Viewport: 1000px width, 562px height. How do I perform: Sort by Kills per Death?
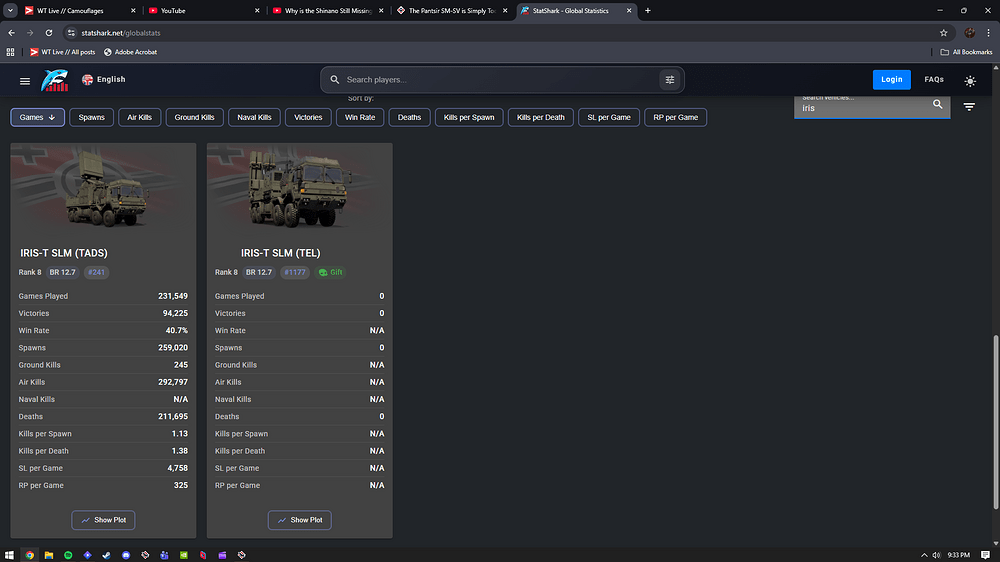541,117
